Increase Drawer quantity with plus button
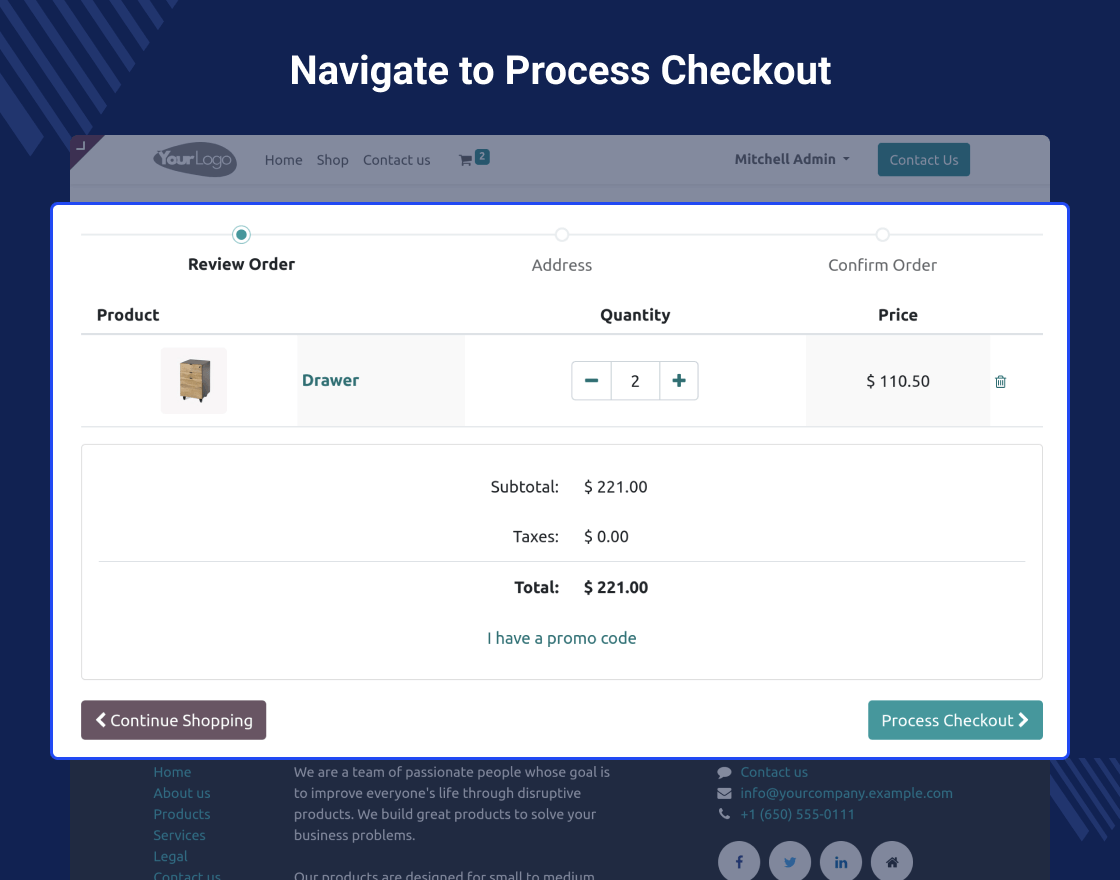This screenshot has width=1120, height=880. 679,381
